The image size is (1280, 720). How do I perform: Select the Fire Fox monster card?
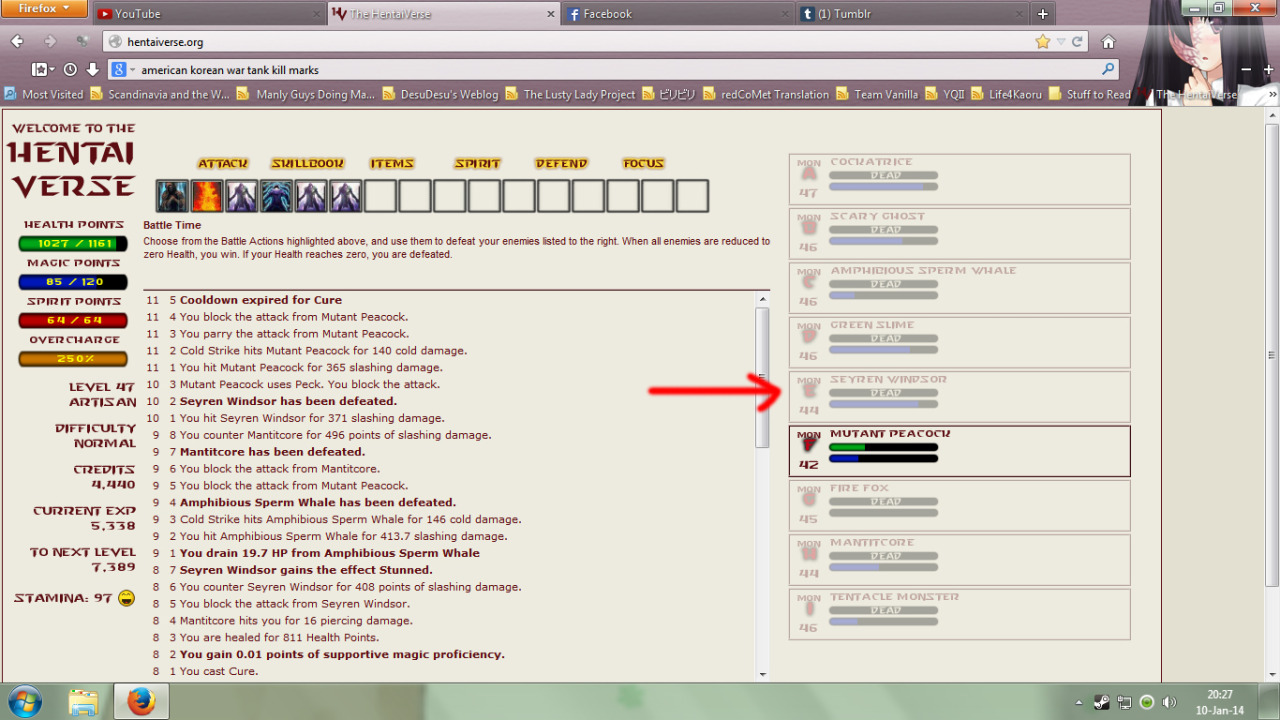click(x=960, y=505)
